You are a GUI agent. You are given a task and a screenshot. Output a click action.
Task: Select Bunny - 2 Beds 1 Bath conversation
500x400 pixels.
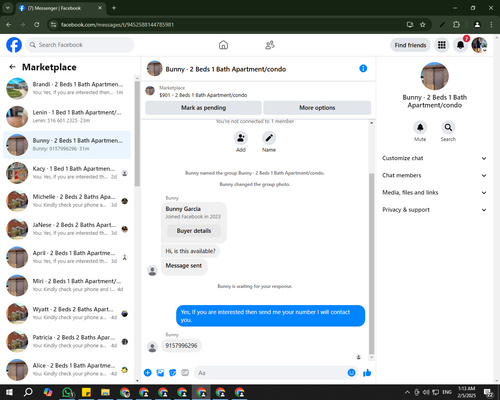(x=67, y=145)
